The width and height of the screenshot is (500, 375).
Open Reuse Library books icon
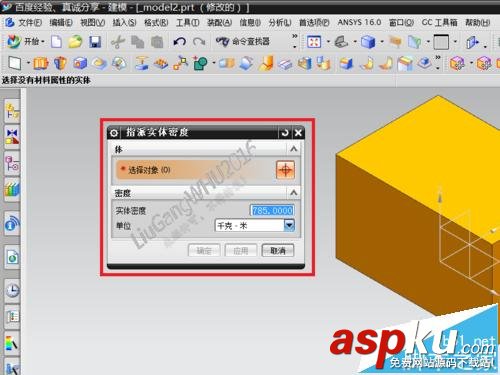[12, 190]
